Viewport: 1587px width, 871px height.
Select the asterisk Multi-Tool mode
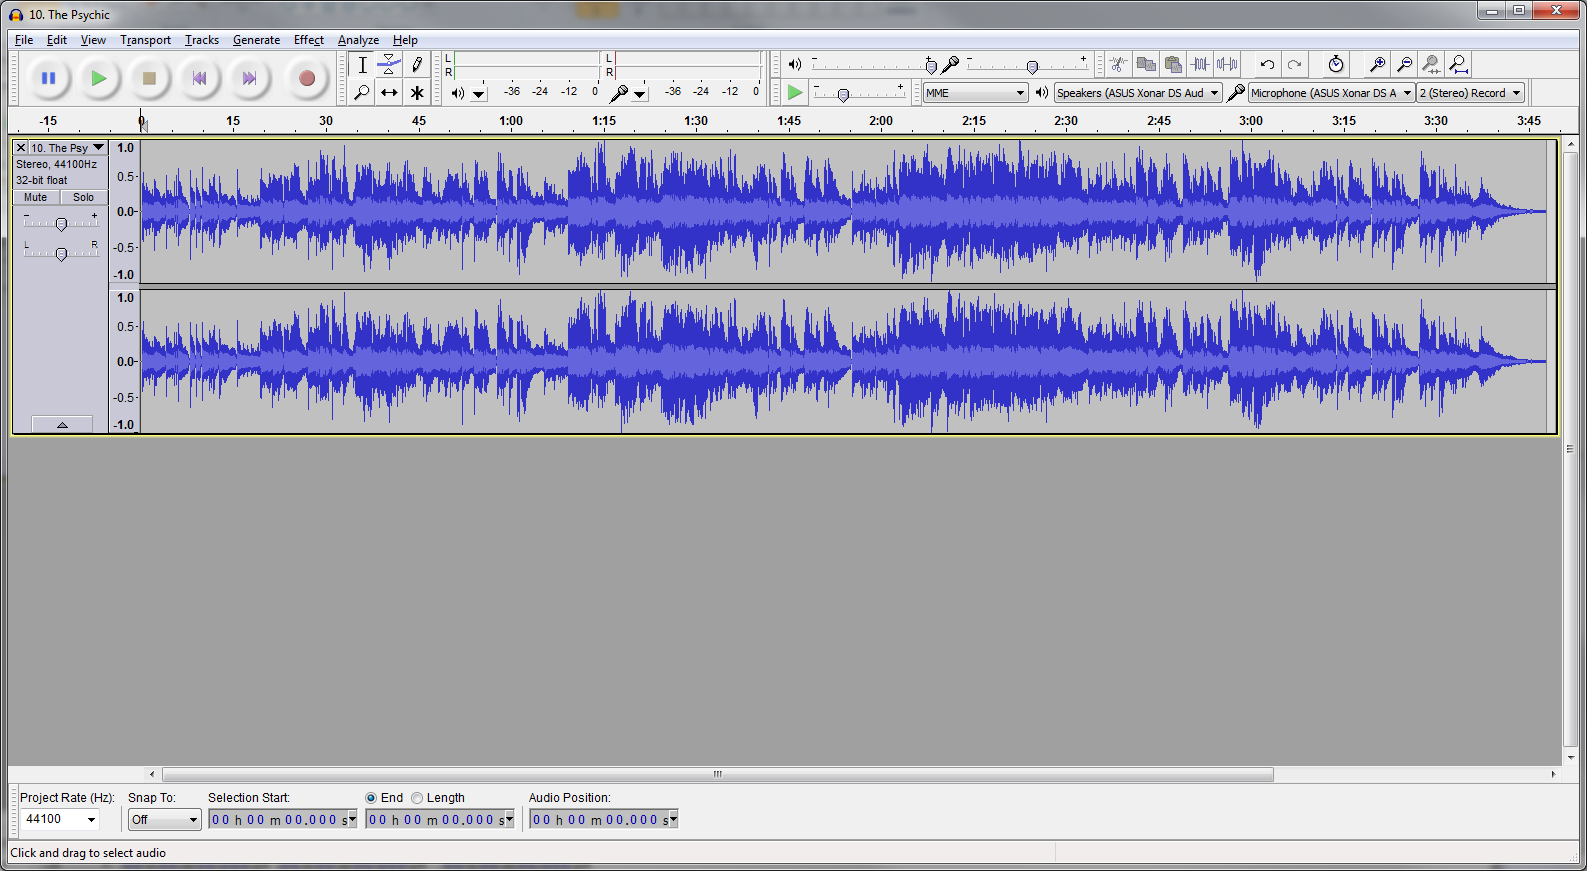pyautogui.click(x=417, y=93)
